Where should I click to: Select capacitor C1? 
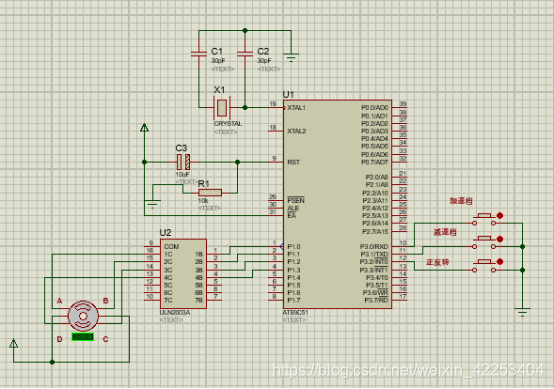point(199,54)
